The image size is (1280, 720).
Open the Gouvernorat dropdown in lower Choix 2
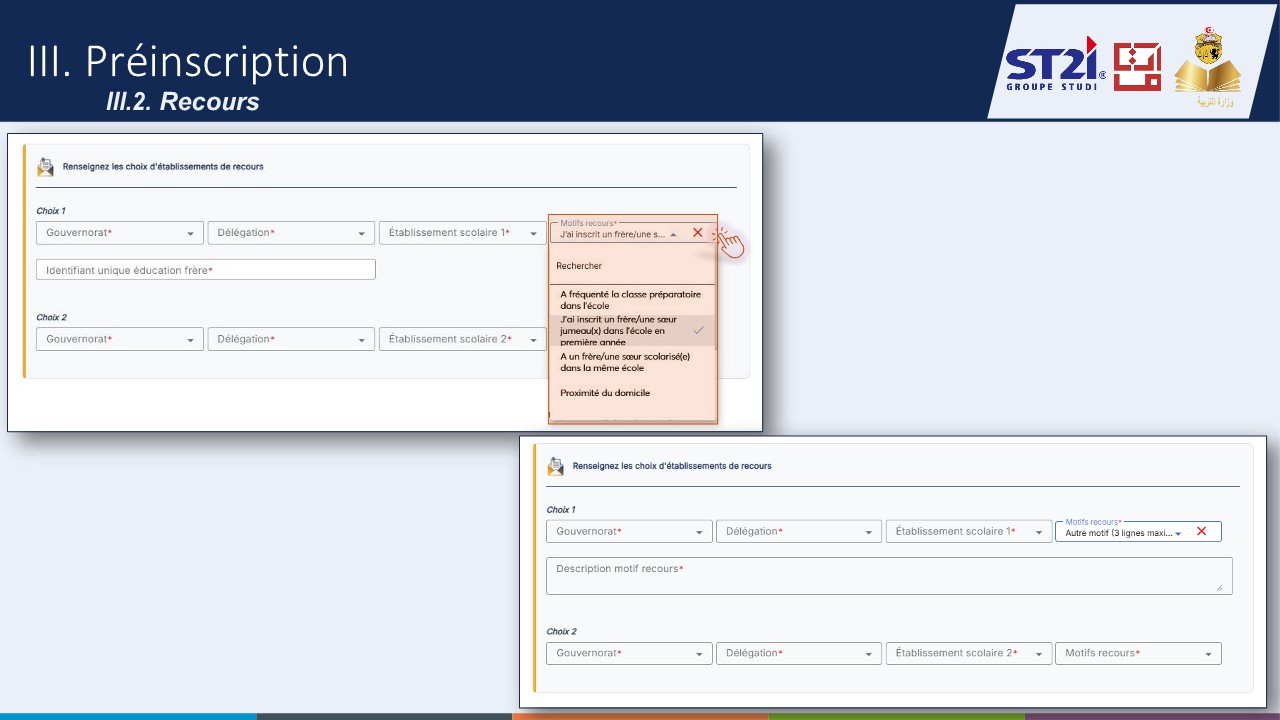tap(629, 654)
